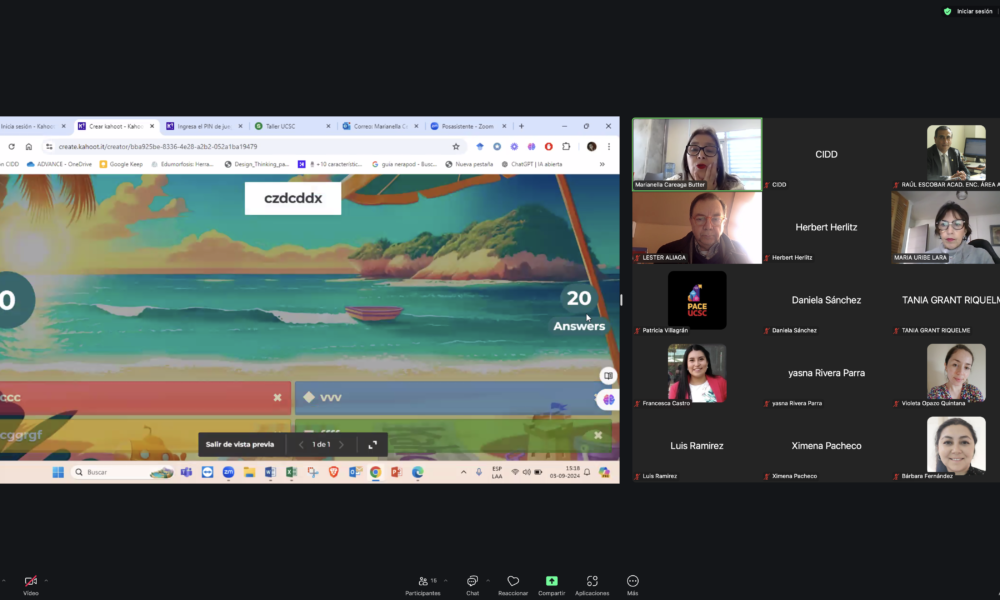Close the Taller UCSC tab

(x=328, y=126)
